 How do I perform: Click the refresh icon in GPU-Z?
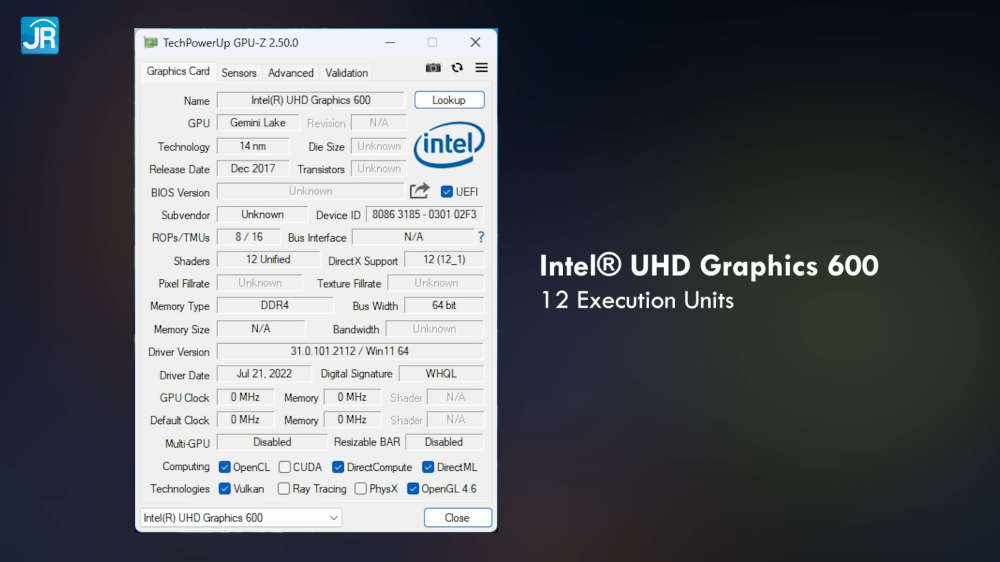pos(457,68)
